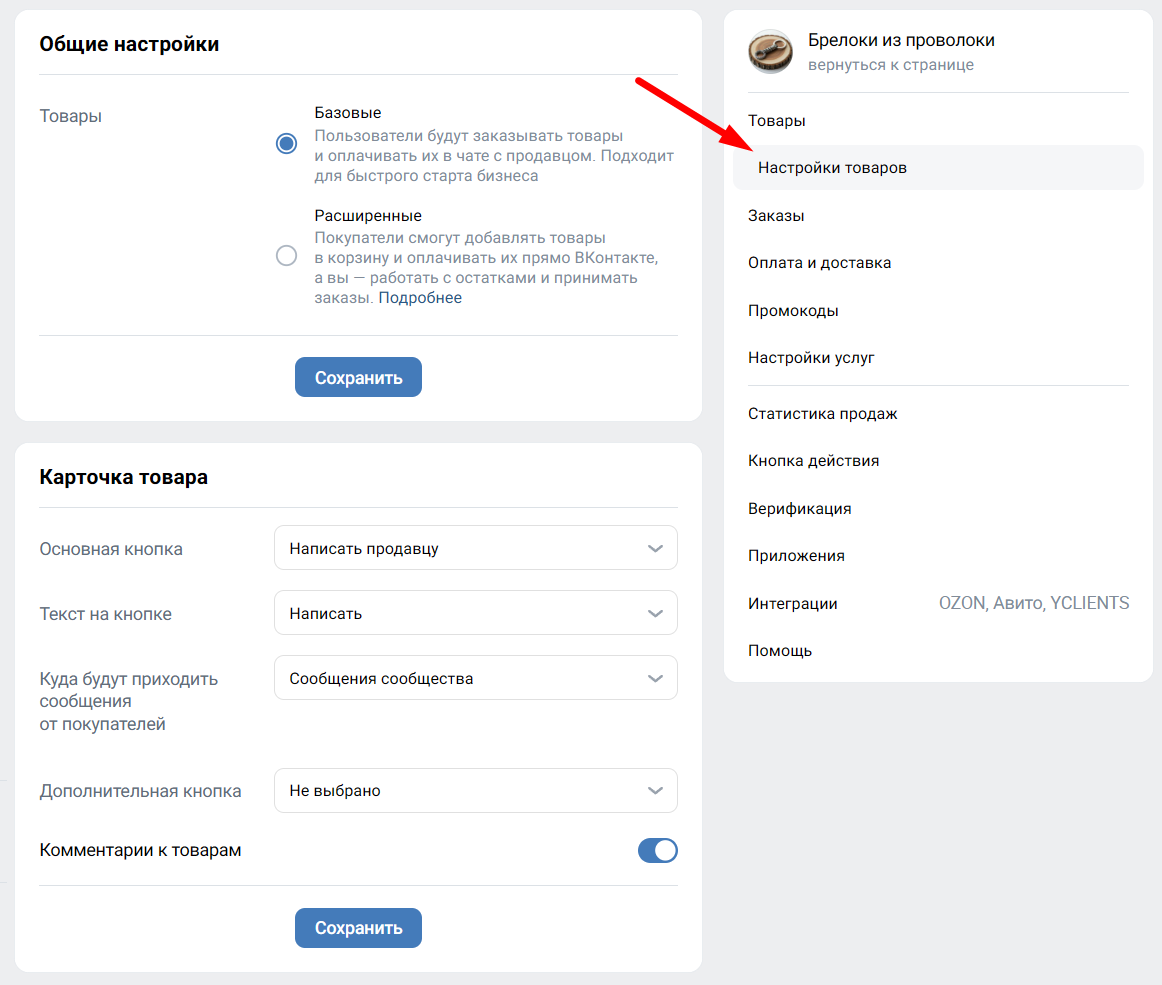Open the Сообщения сообщества dropdown
Screen dimensions: 1162x985
(x=475, y=678)
